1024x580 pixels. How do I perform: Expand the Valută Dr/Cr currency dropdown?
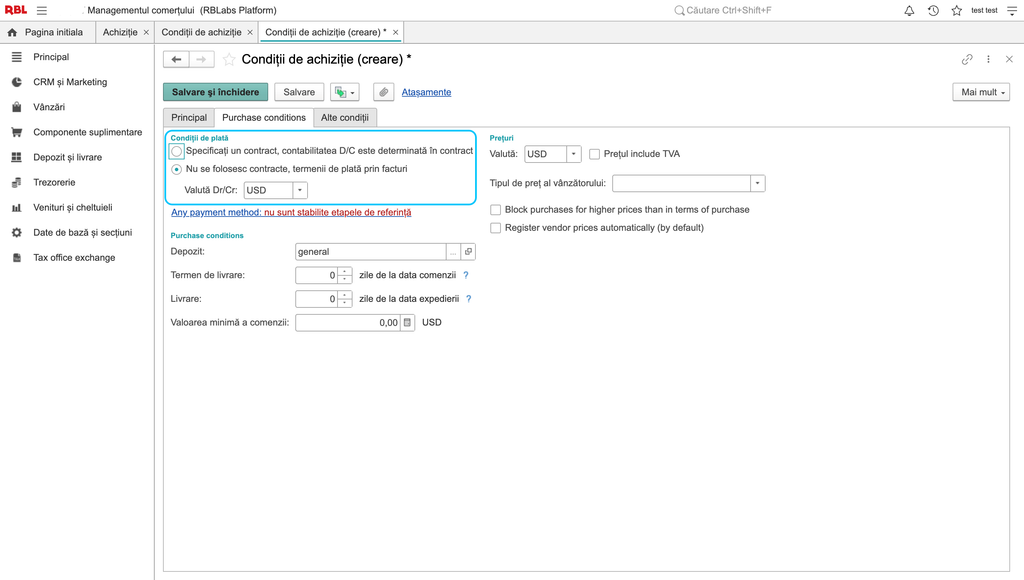pos(300,191)
